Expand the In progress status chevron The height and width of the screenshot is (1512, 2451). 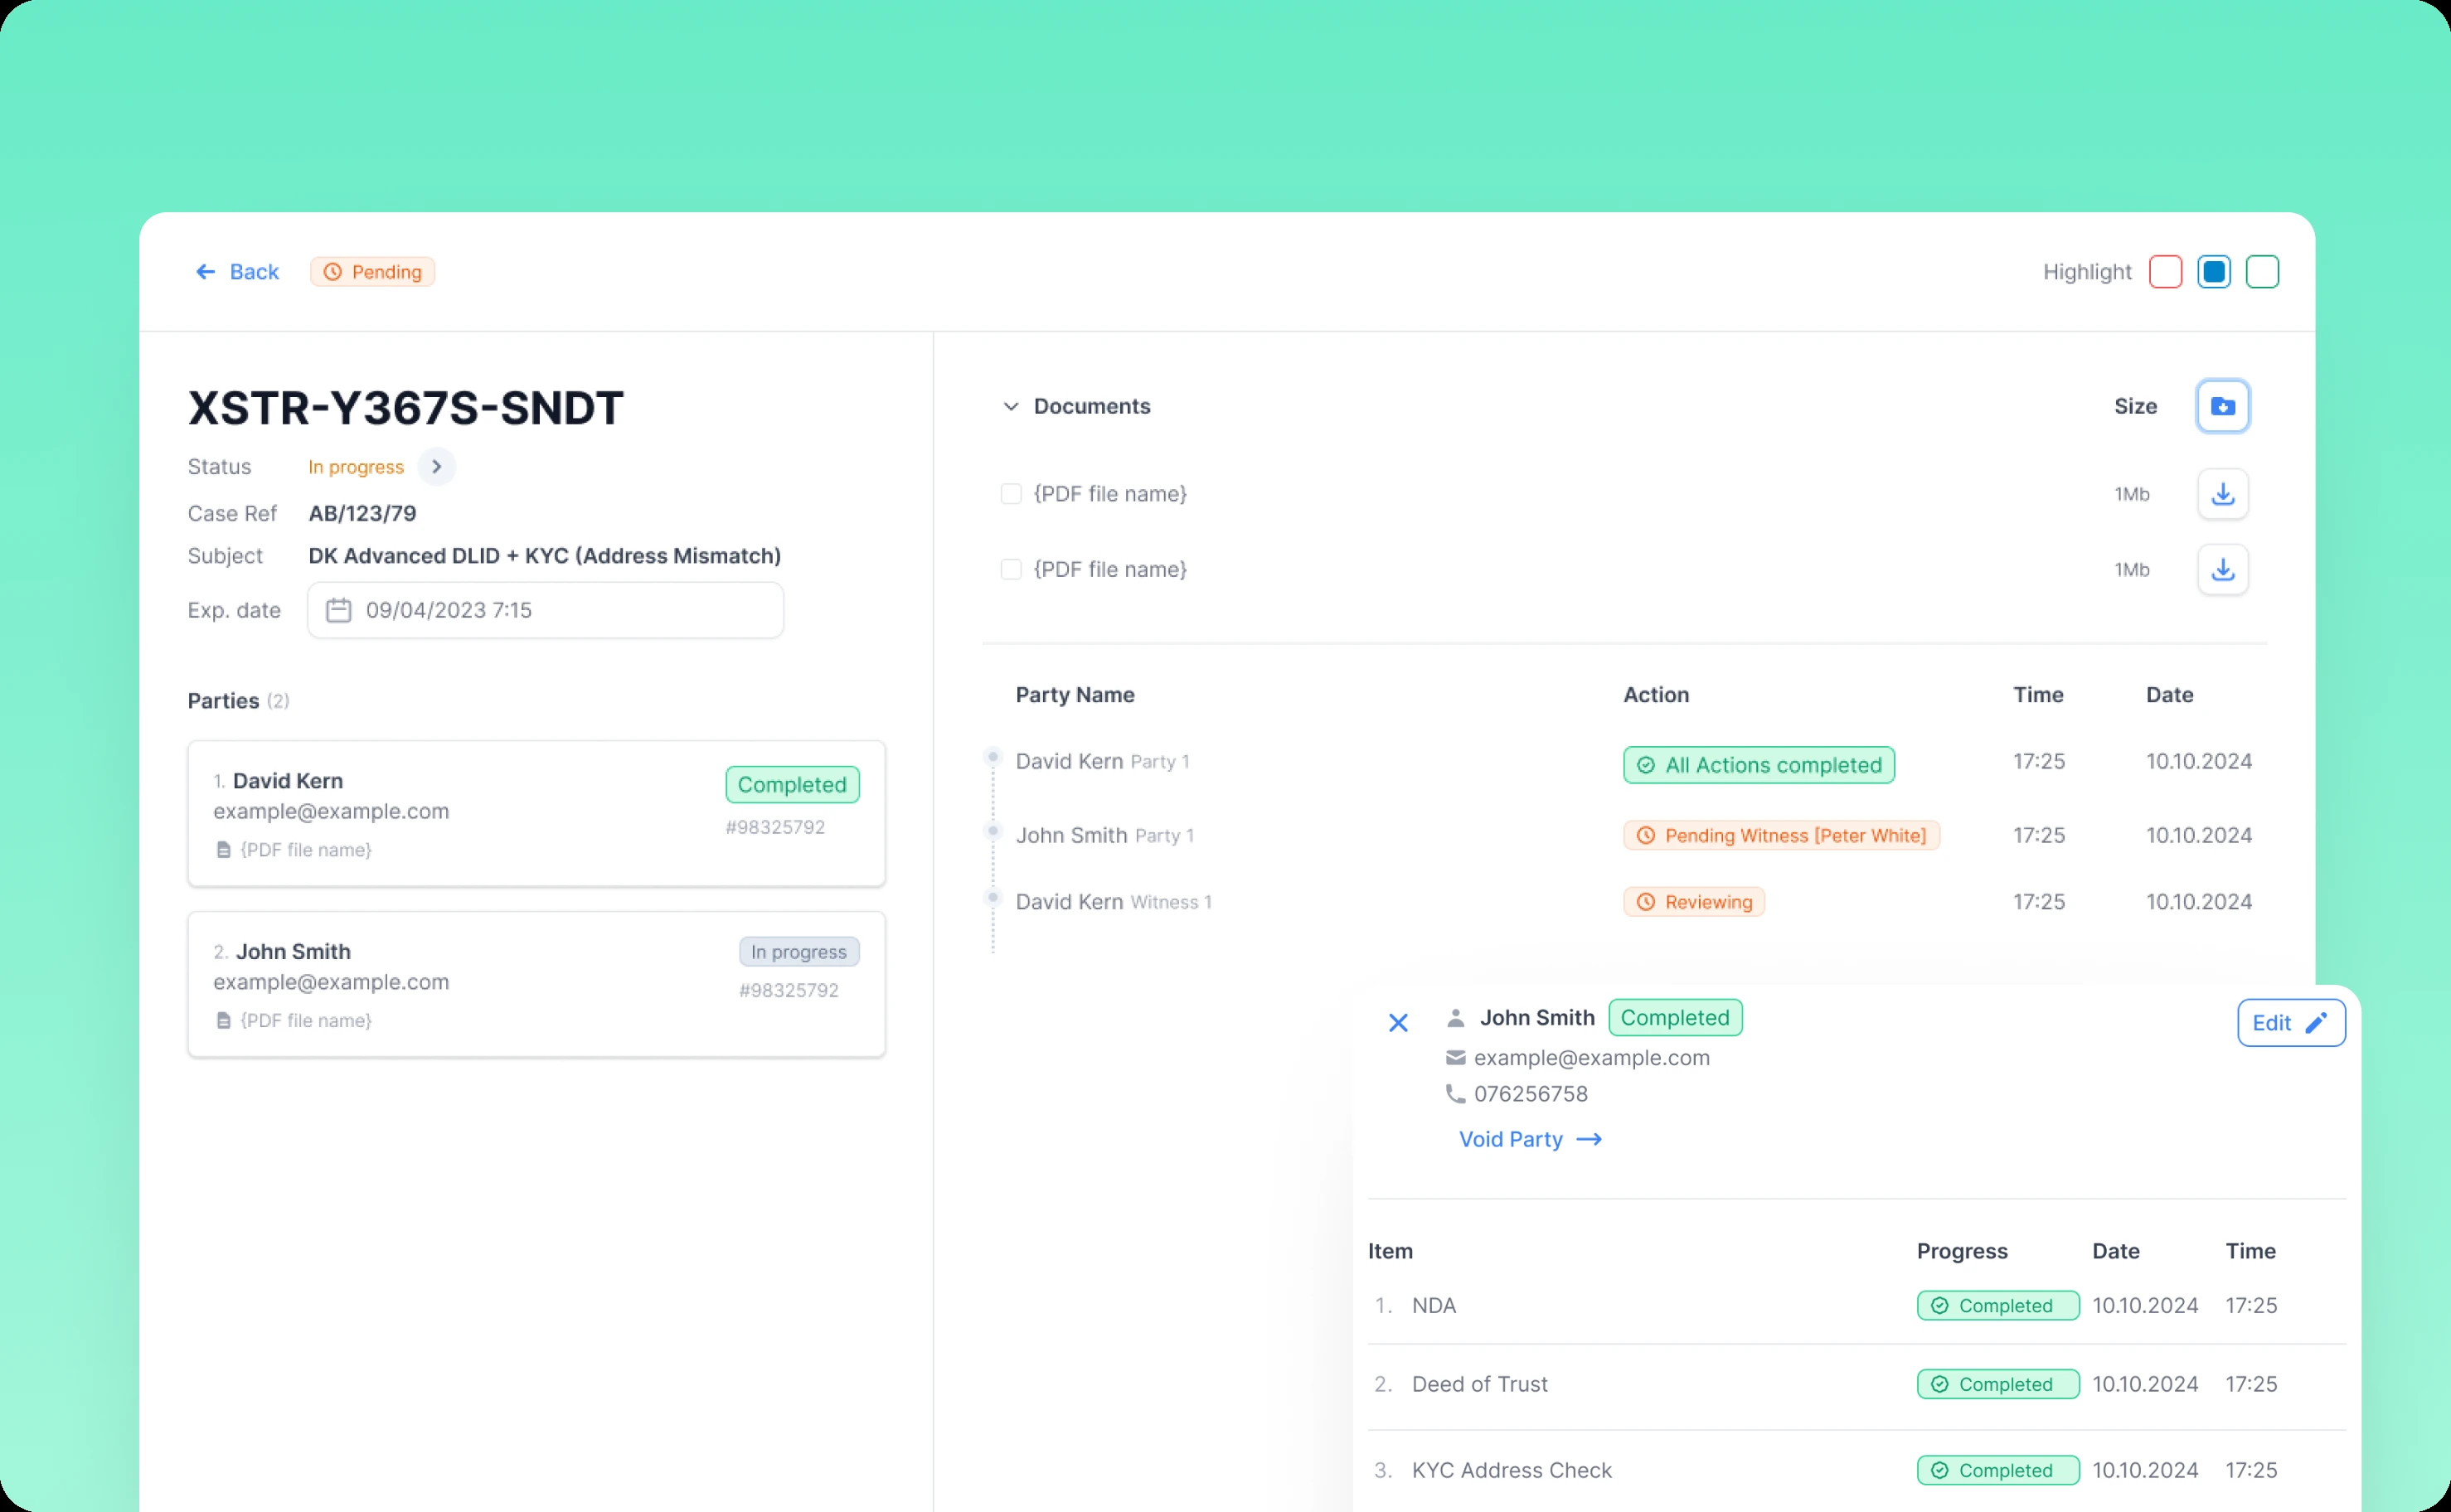click(x=436, y=467)
